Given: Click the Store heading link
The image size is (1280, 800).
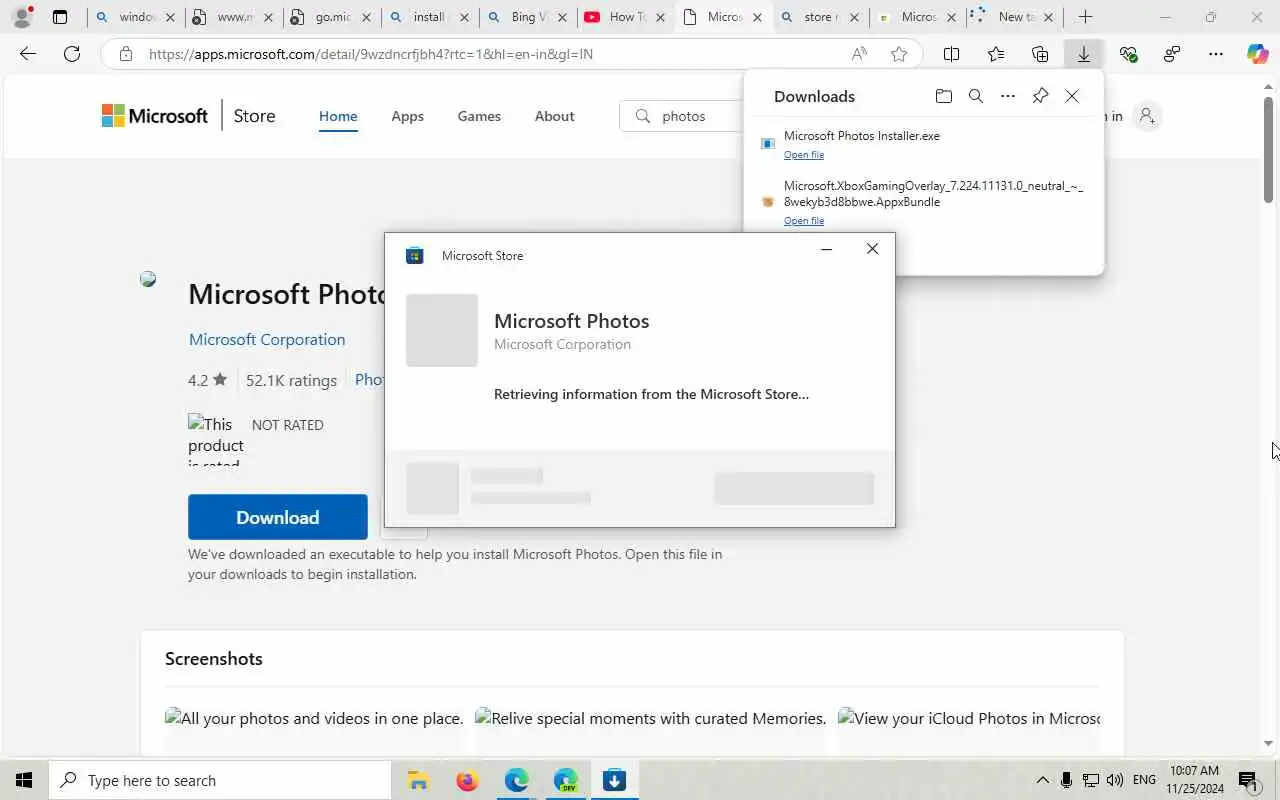Looking at the screenshot, I should [x=254, y=116].
